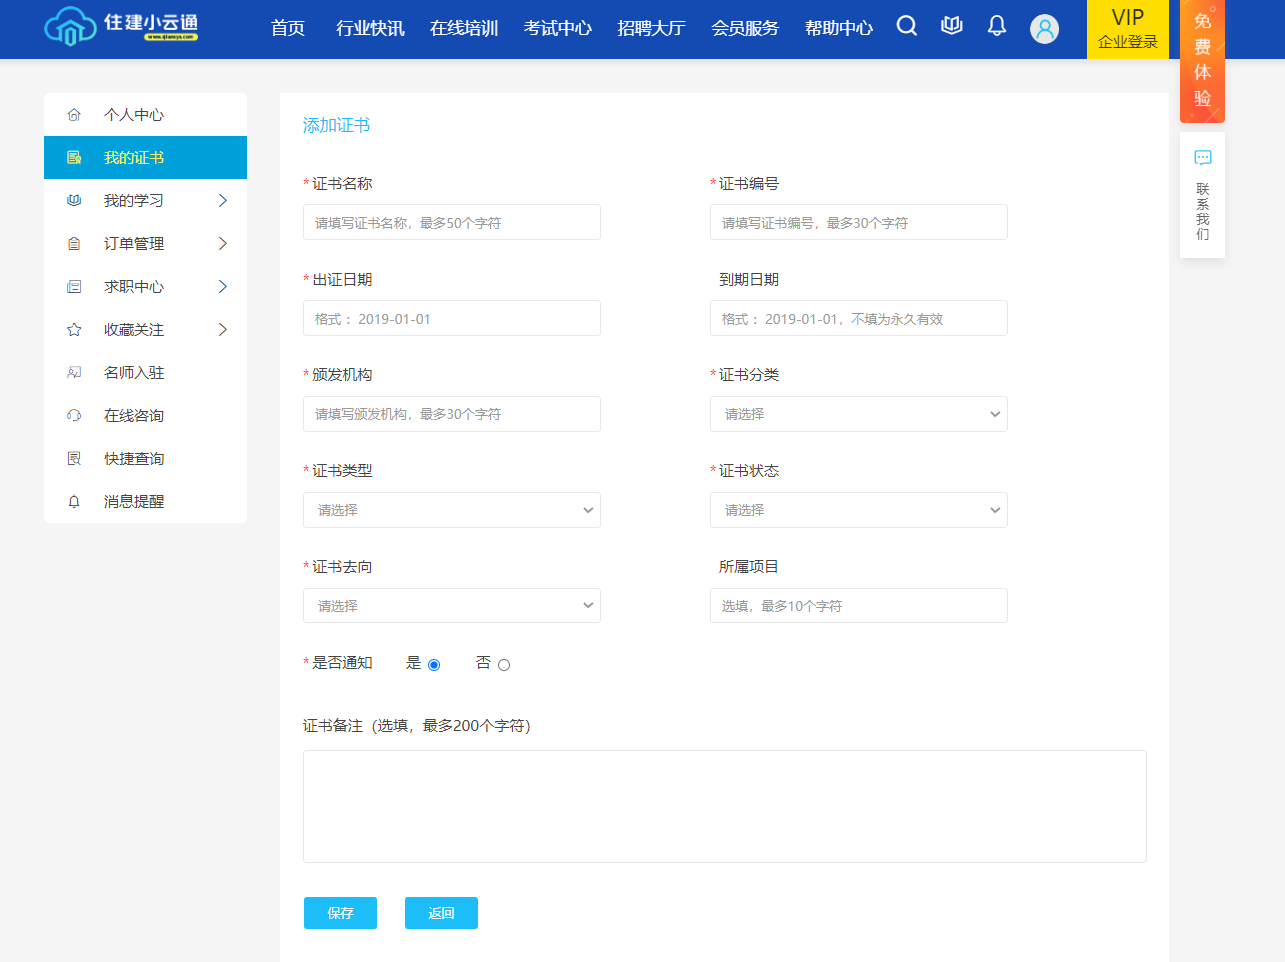Open the 证书状态 dropdown

(x=858, y=510)
